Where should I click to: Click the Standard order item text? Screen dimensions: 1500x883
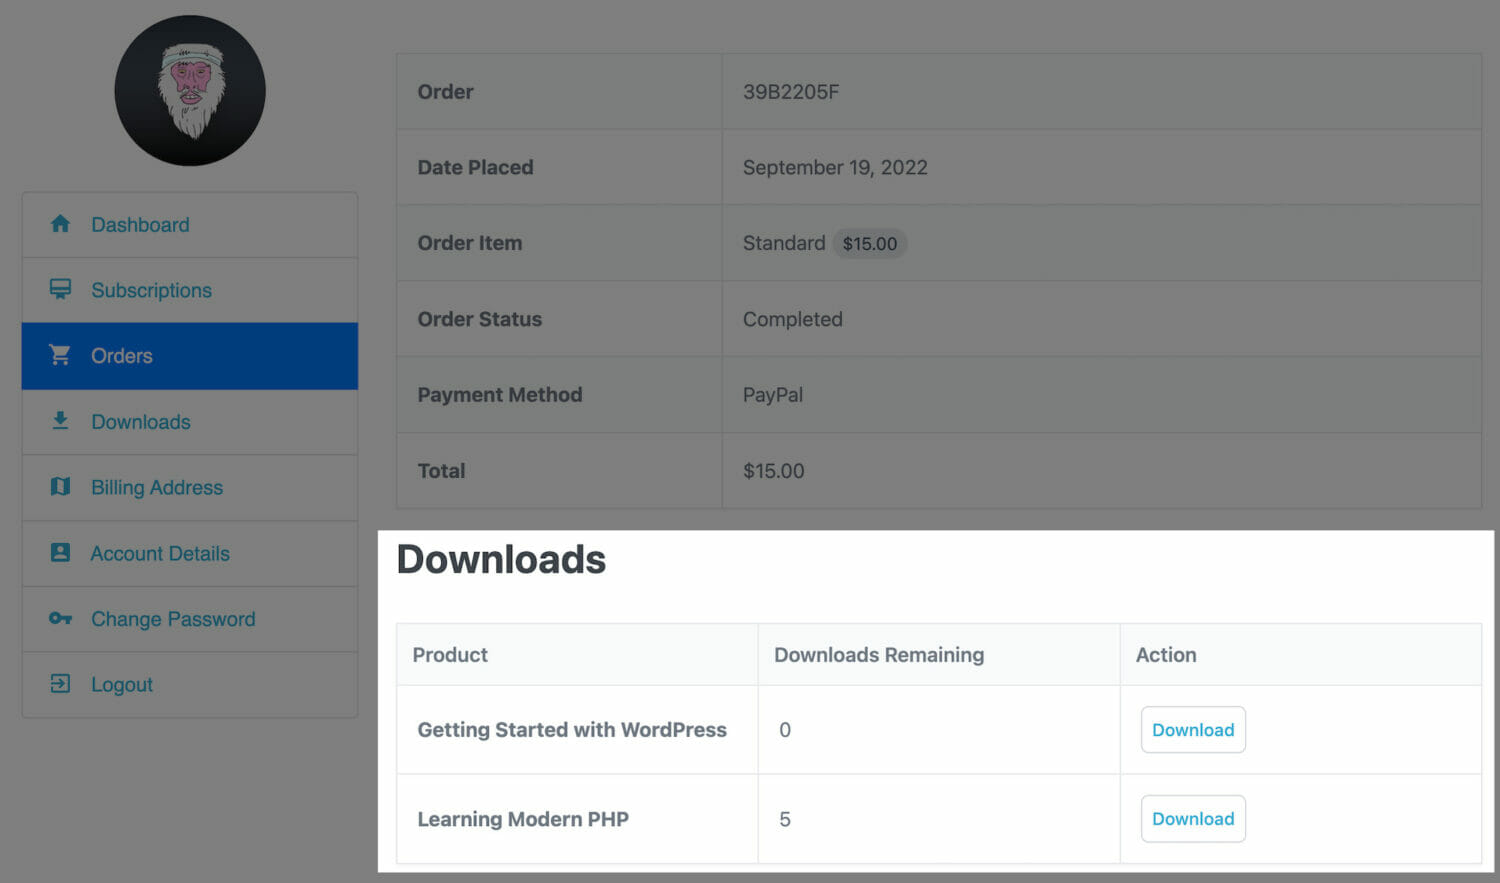click(x=784, y=243)
